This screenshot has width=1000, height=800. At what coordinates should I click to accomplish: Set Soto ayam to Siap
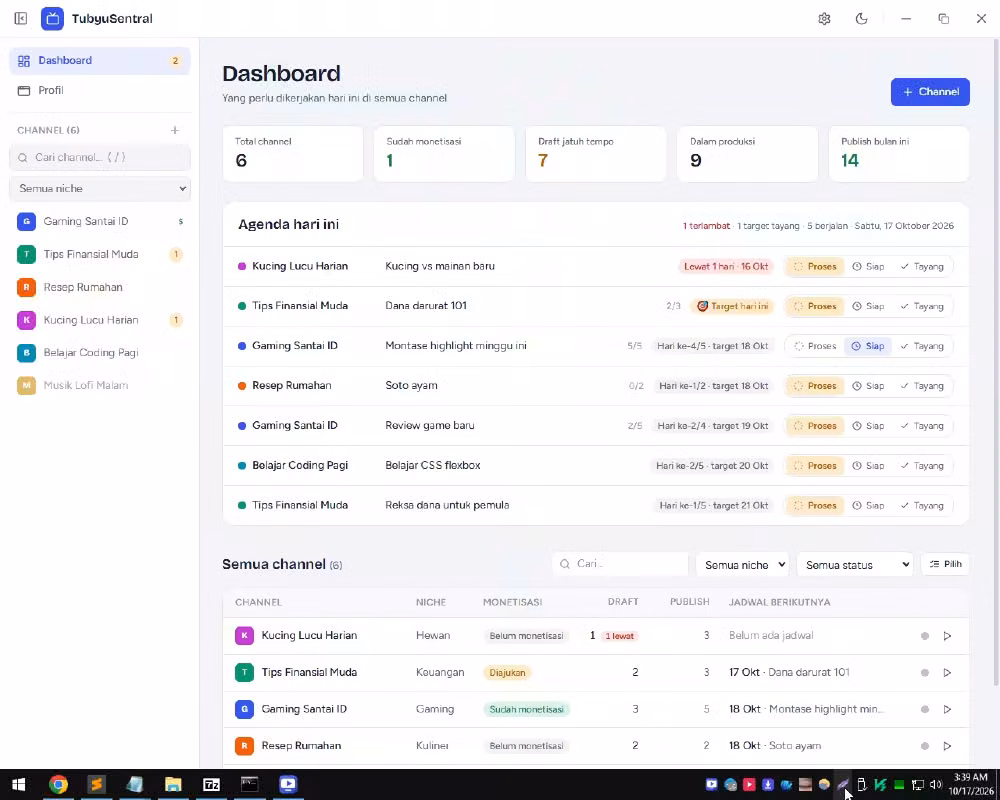point(868,386)
